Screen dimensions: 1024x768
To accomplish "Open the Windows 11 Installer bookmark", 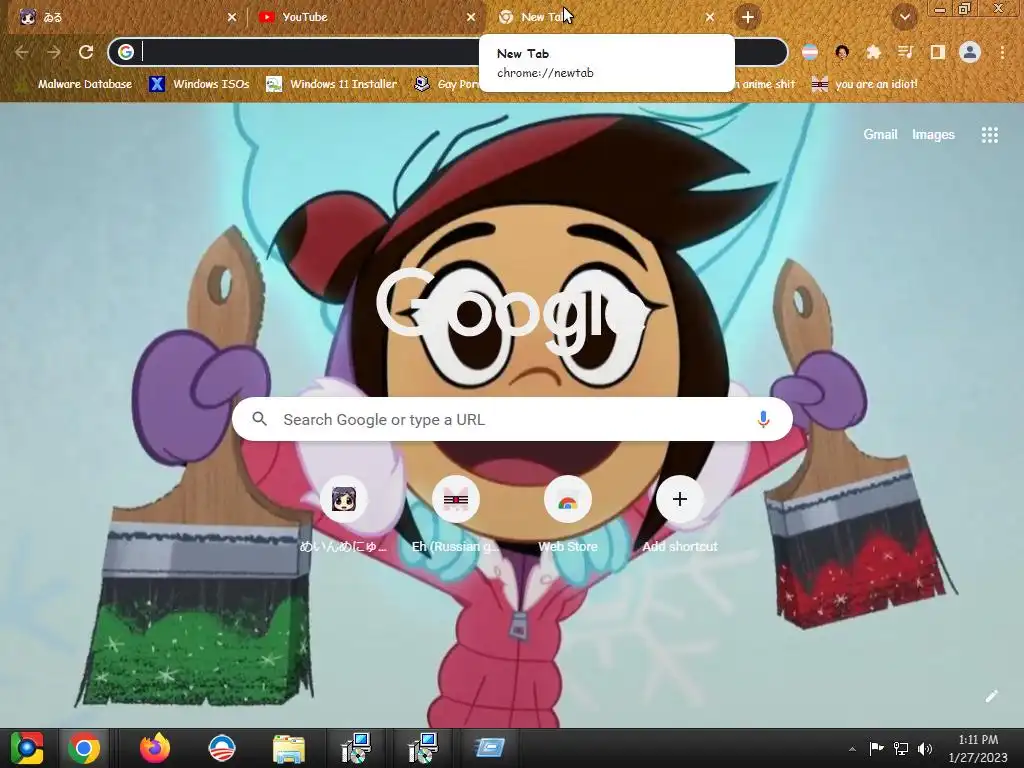I will [x=332, y=84].
